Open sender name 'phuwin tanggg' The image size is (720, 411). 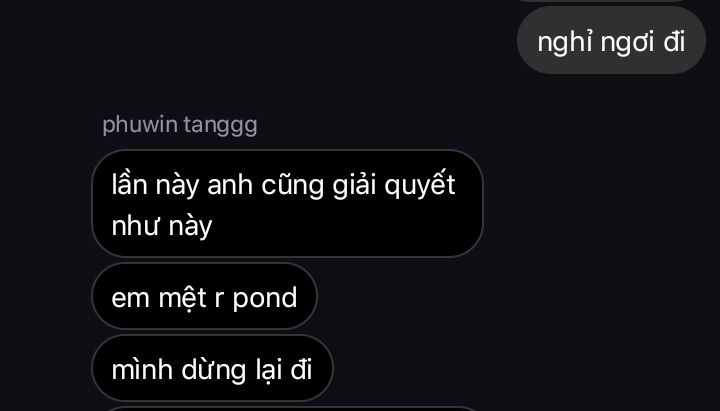pyautogui.click(x=180, y=125)
